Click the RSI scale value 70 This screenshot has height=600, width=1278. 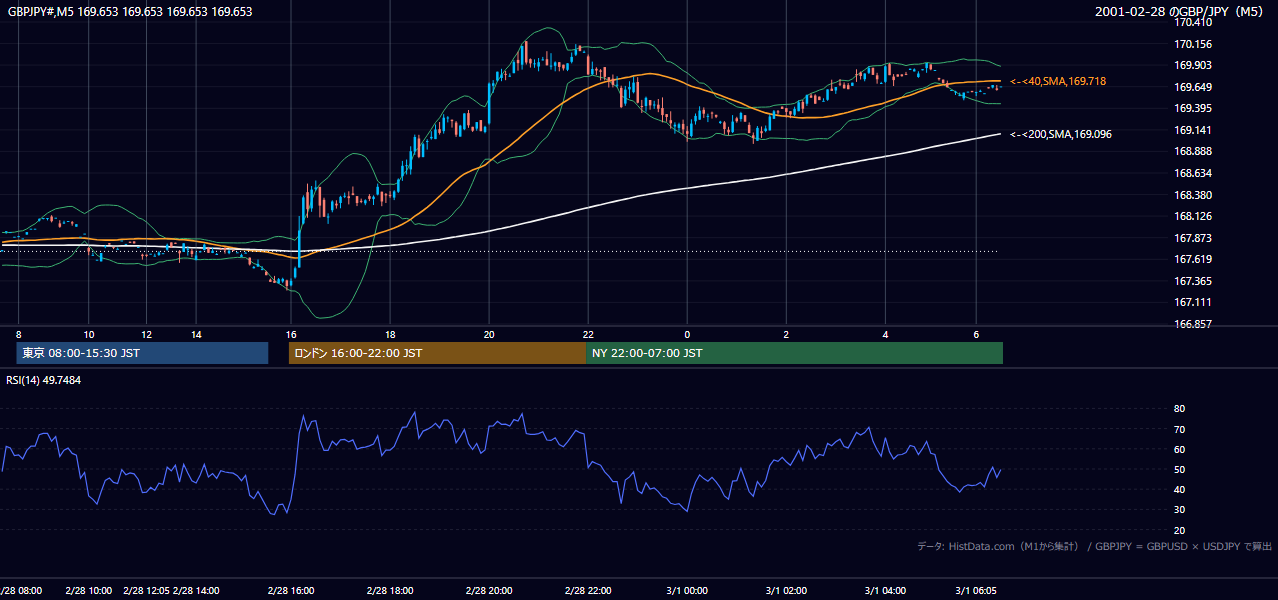click(1179, 429)
